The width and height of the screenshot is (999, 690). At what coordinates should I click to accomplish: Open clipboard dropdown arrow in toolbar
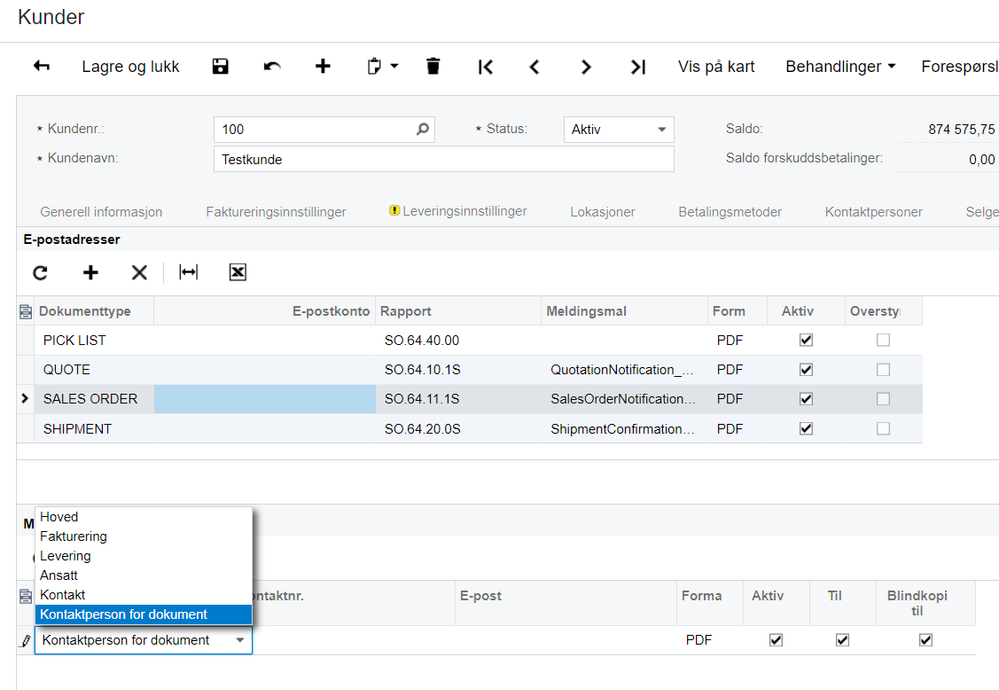[394, 66]
